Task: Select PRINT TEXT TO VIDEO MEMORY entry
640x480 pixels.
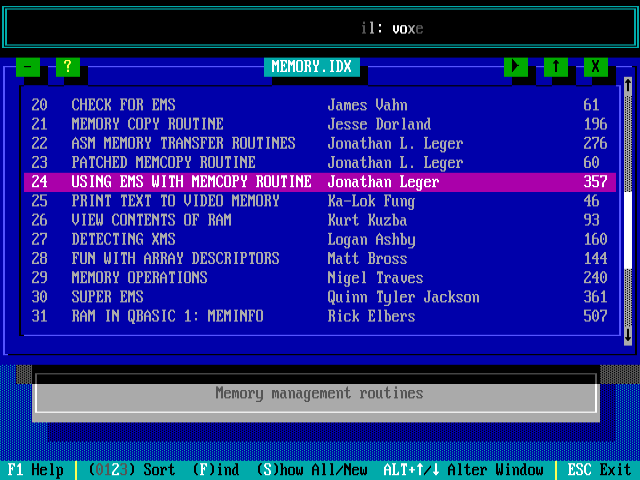Action: click(175, 201)
